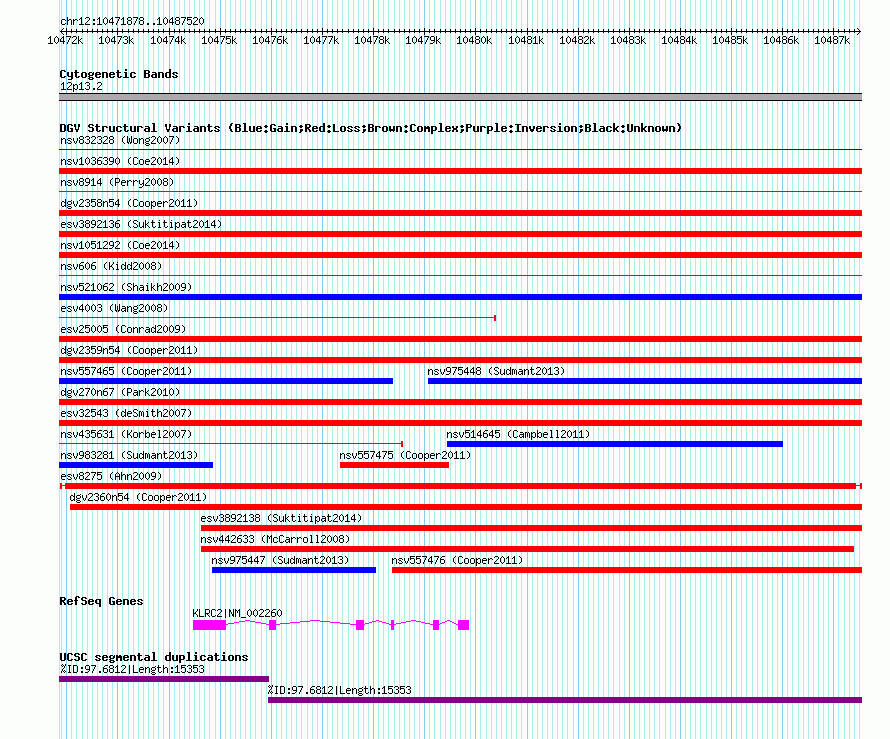890x739 pixels.
Task: Click the 10480k ruler tick label
Action: click(x=474, y=40)
